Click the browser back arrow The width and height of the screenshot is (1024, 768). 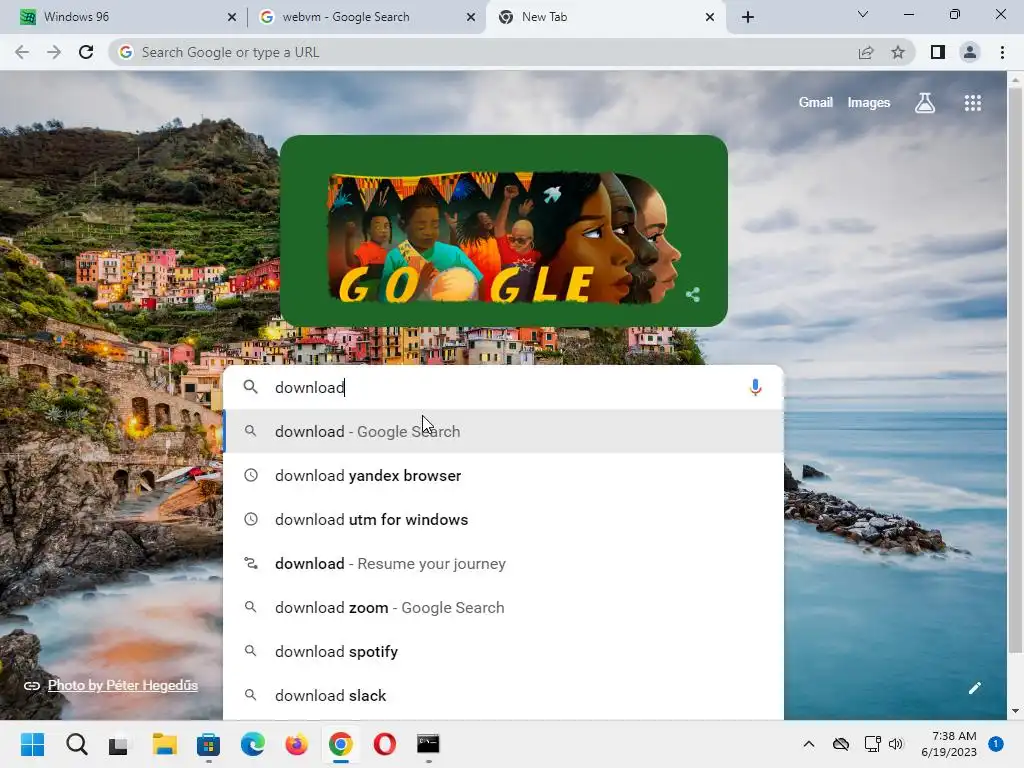point(22,52)
